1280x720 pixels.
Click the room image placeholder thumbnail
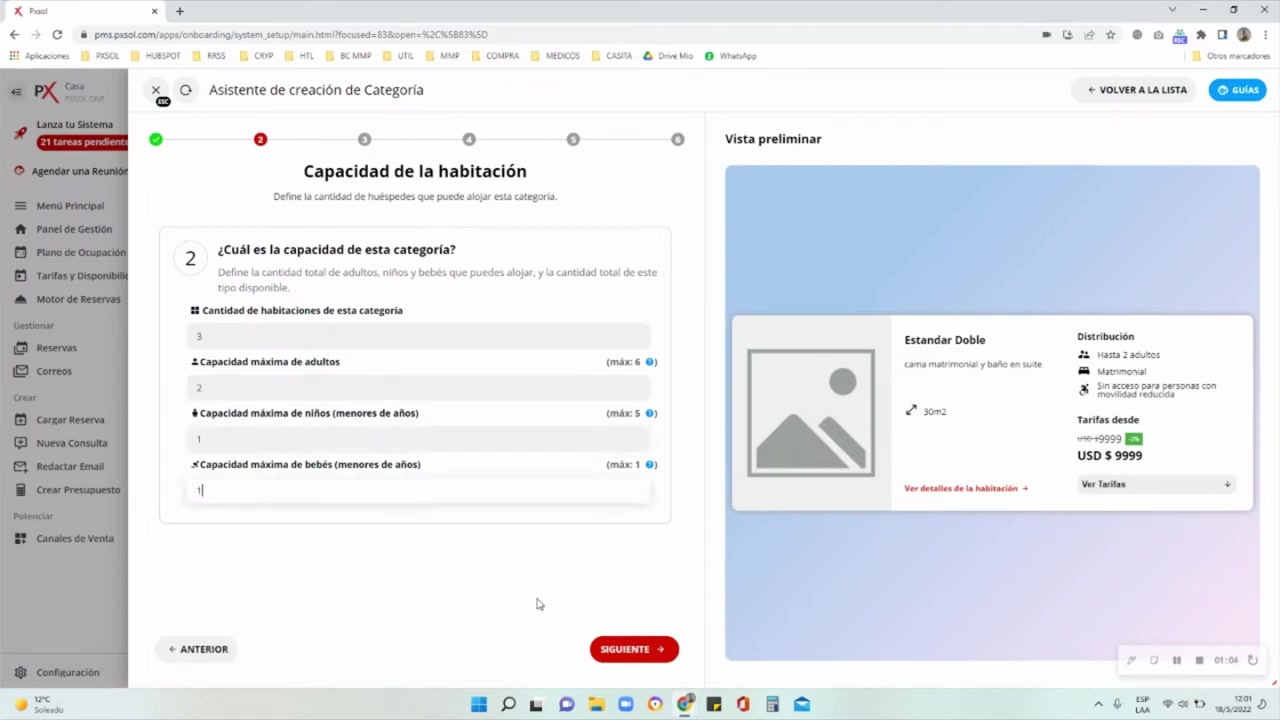coord(811,412)
